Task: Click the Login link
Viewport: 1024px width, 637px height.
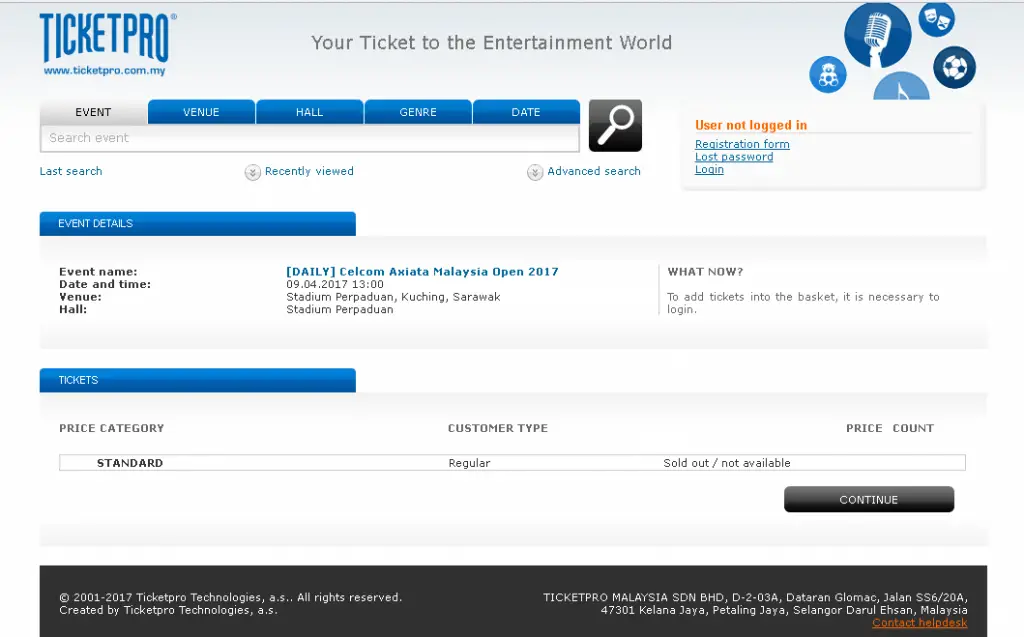Action: click(709, 169)
